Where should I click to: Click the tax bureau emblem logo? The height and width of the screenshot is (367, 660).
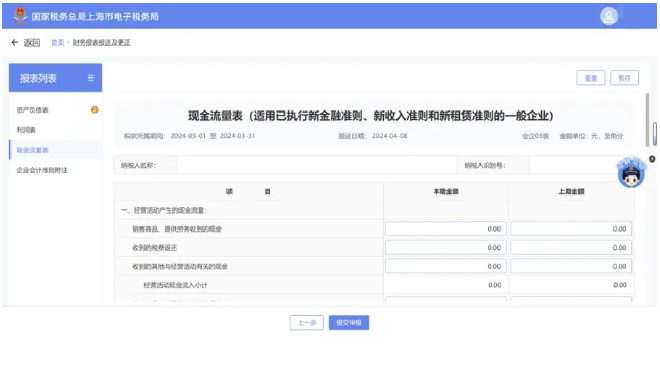point(20,16)
